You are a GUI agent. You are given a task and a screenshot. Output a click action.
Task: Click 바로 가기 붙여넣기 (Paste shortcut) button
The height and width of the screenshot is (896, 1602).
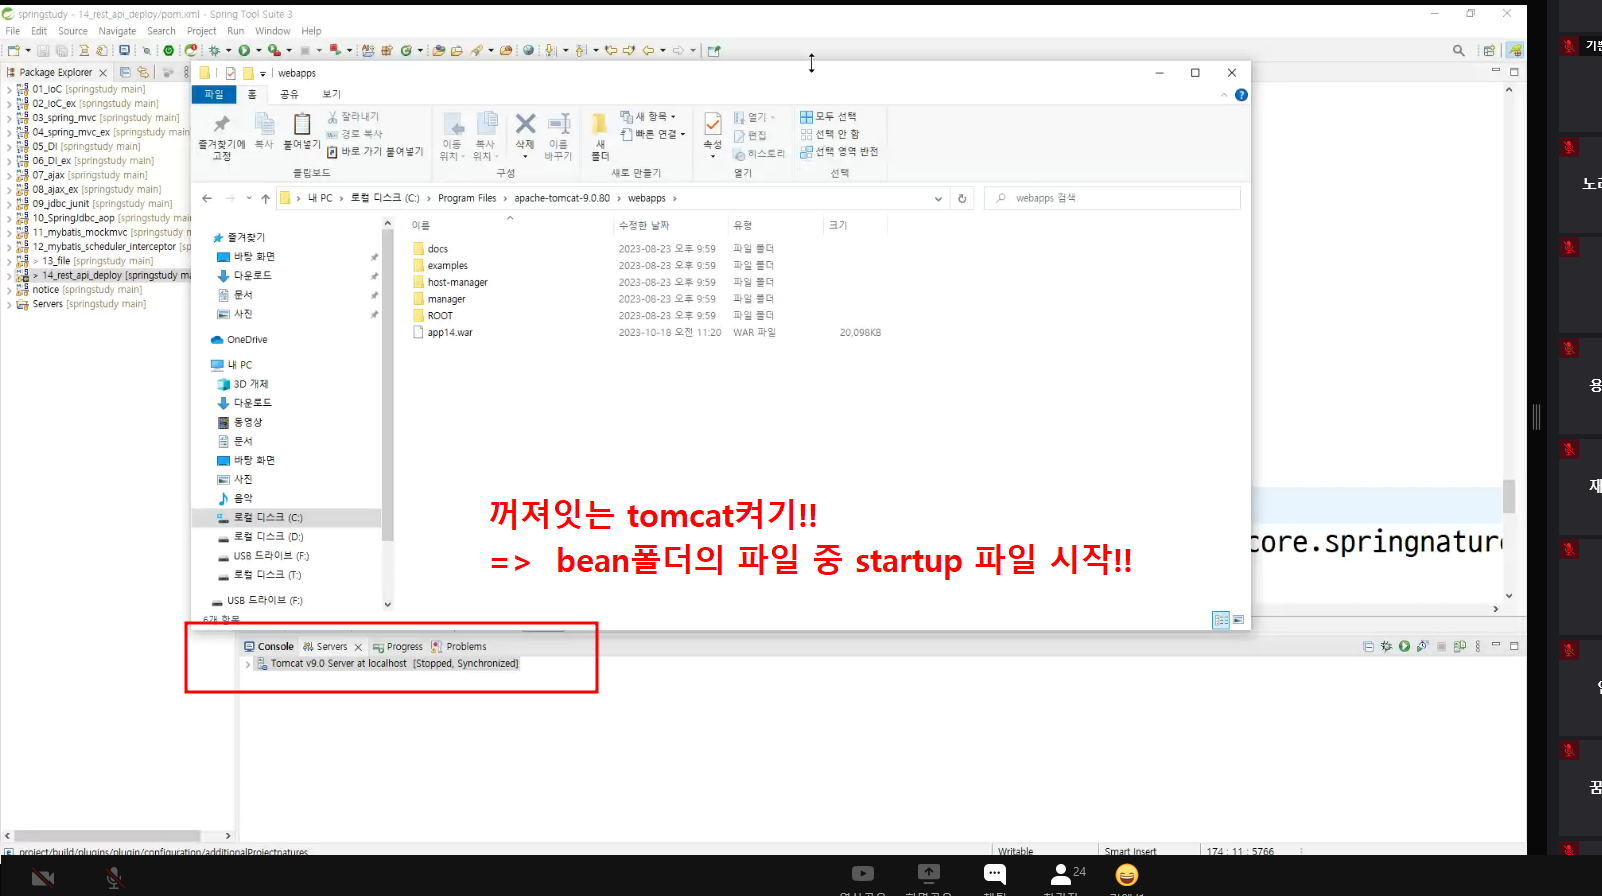[x=375, y=152]
